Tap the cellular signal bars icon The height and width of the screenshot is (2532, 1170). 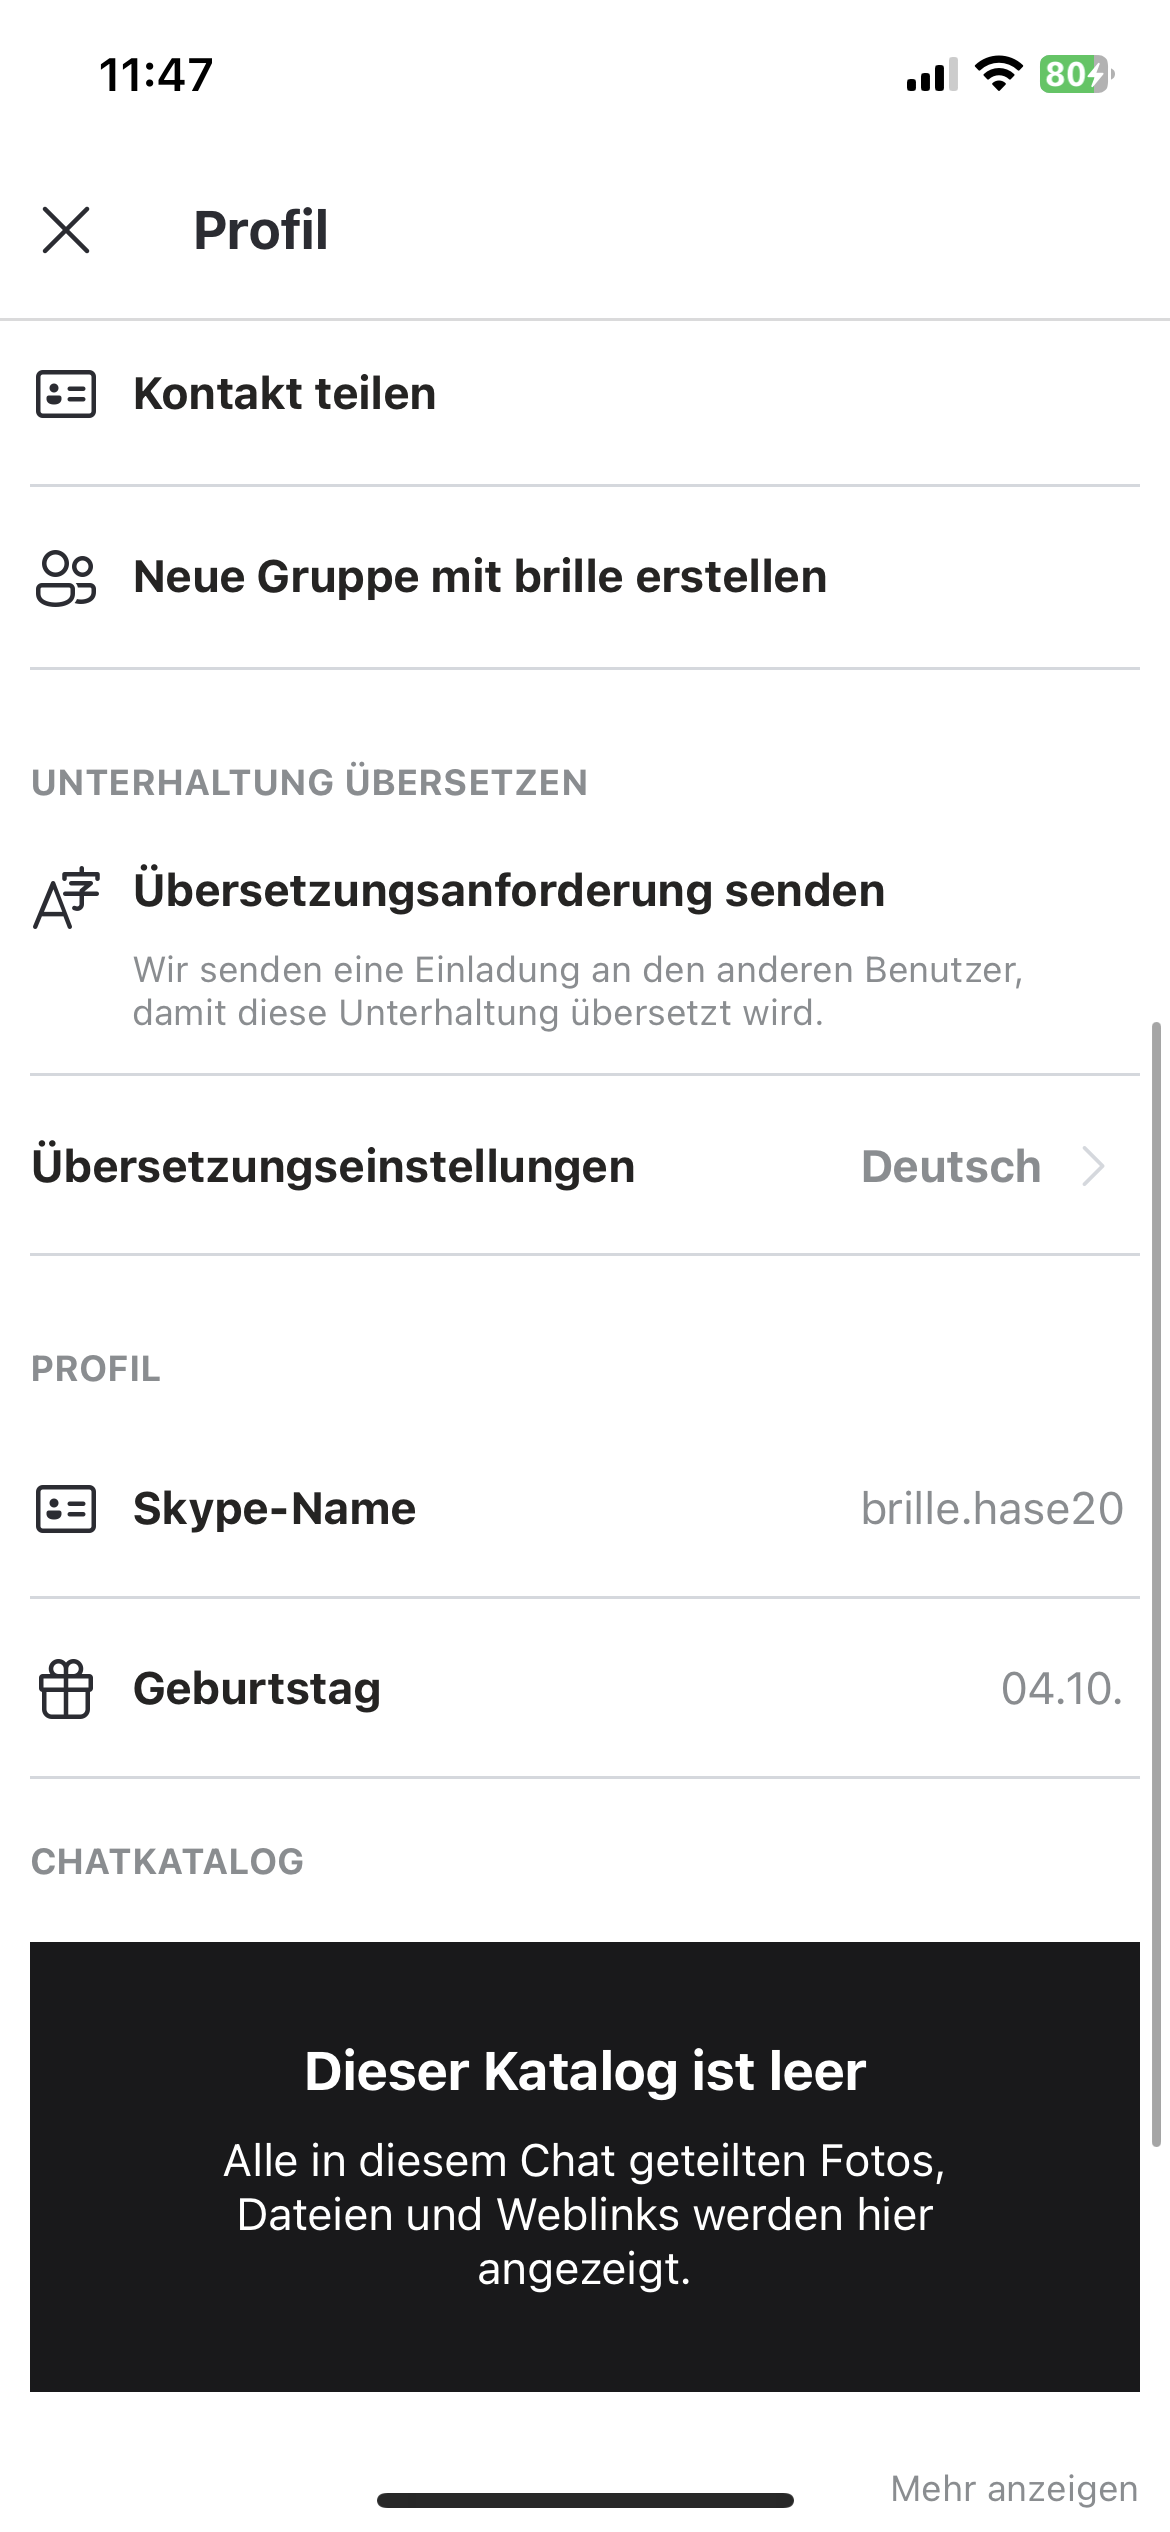click(932, 75)
